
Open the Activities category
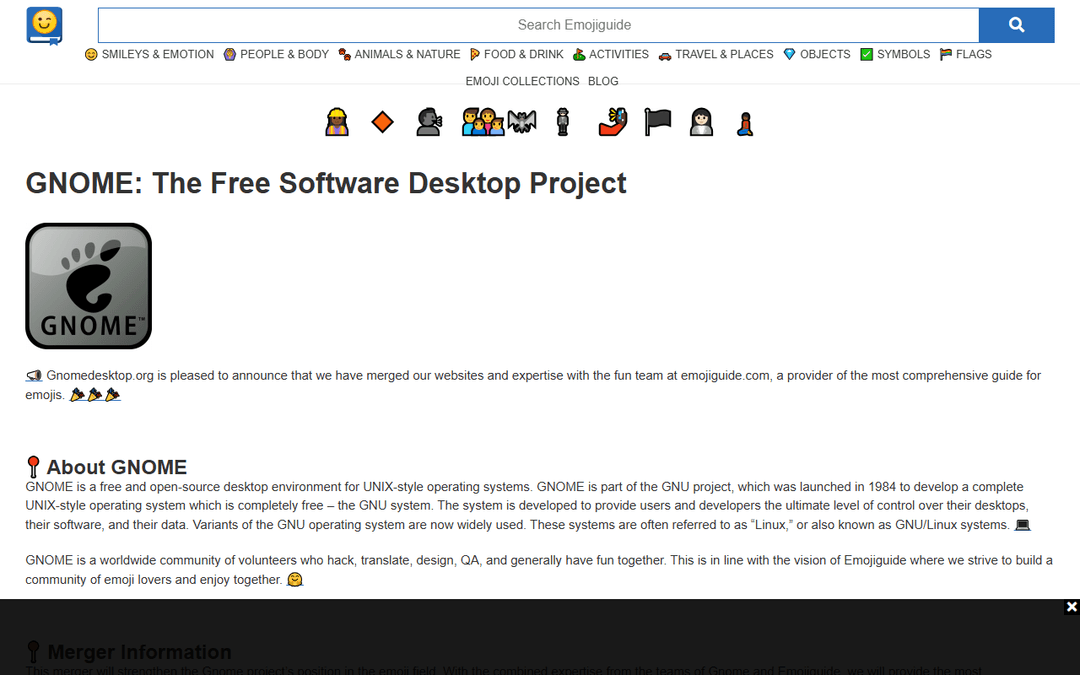(611, 54)
